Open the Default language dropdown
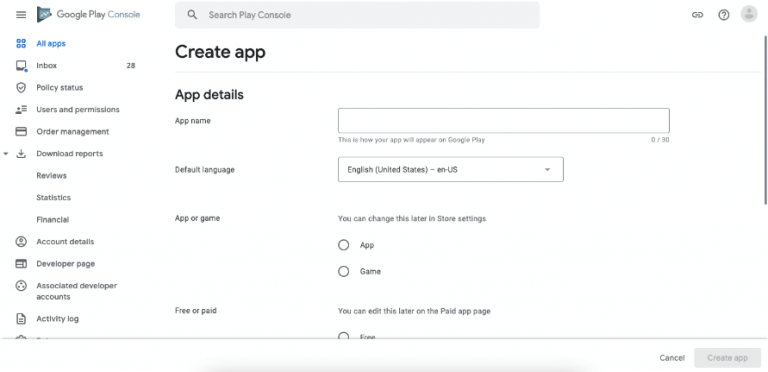 coord(451,169)
